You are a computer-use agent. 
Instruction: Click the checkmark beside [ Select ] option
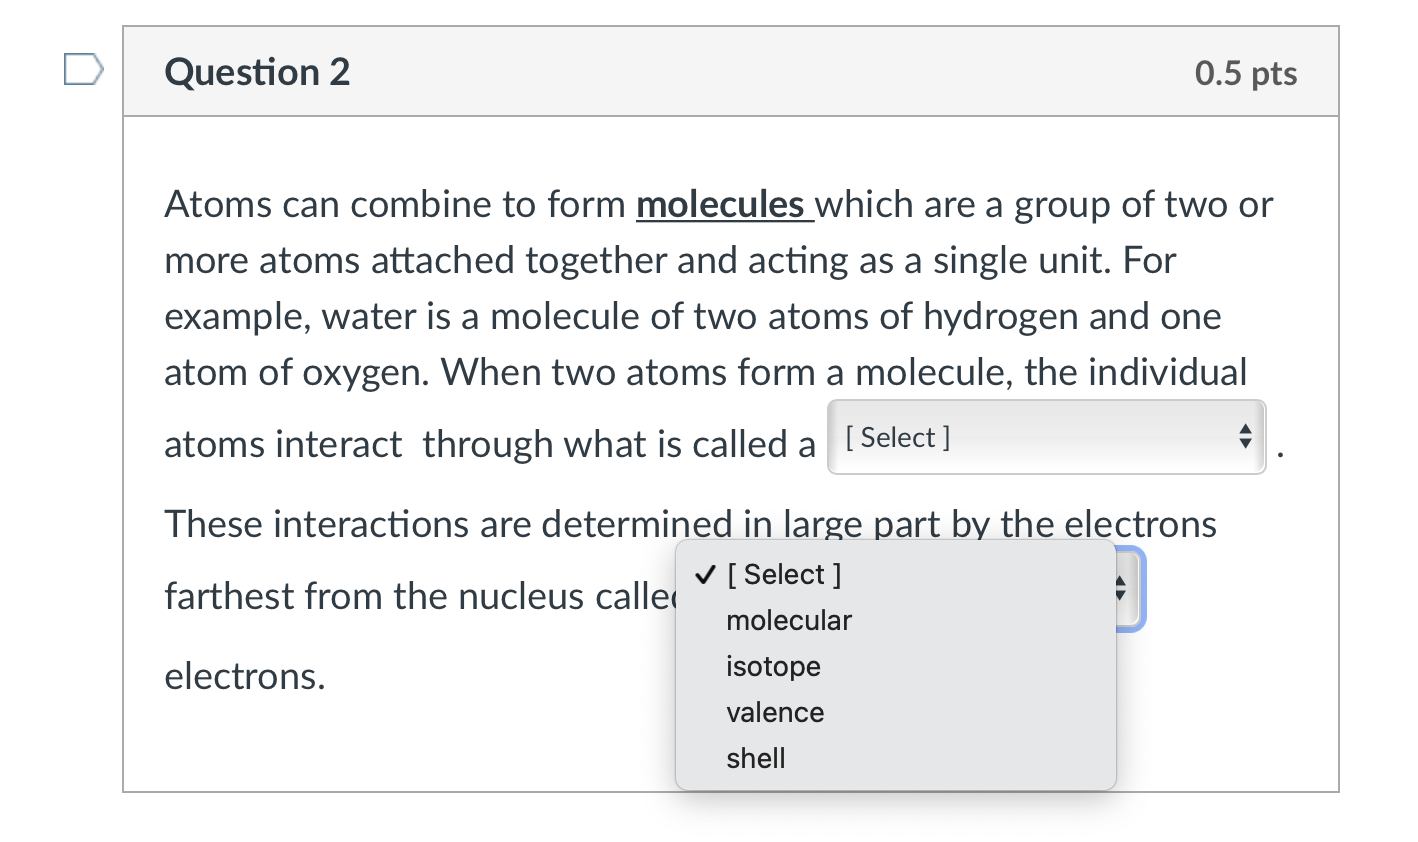(x=703, y=574)
